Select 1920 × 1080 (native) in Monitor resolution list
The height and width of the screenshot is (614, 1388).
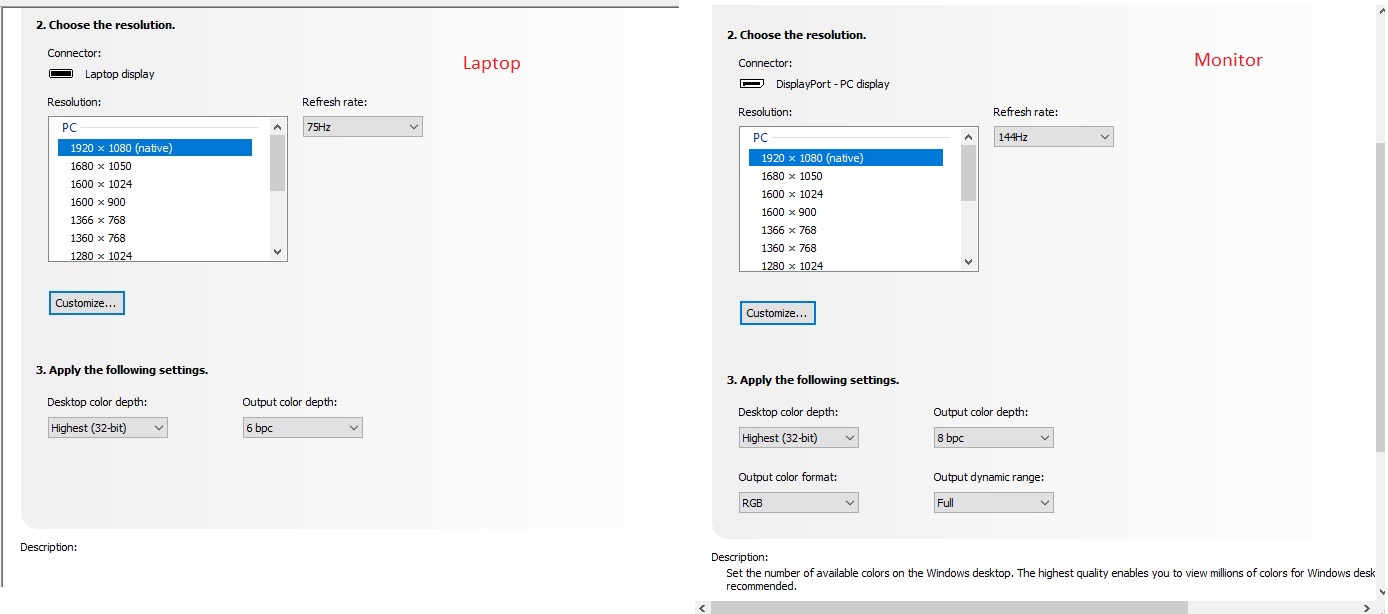[x=846, y=158]
